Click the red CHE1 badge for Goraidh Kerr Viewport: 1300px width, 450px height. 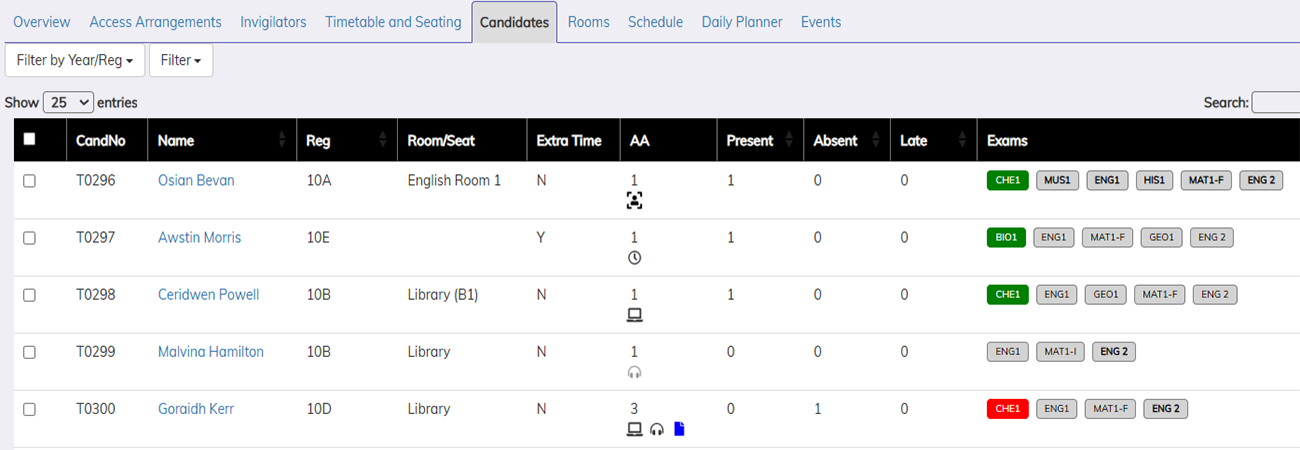coord(1007,409)
